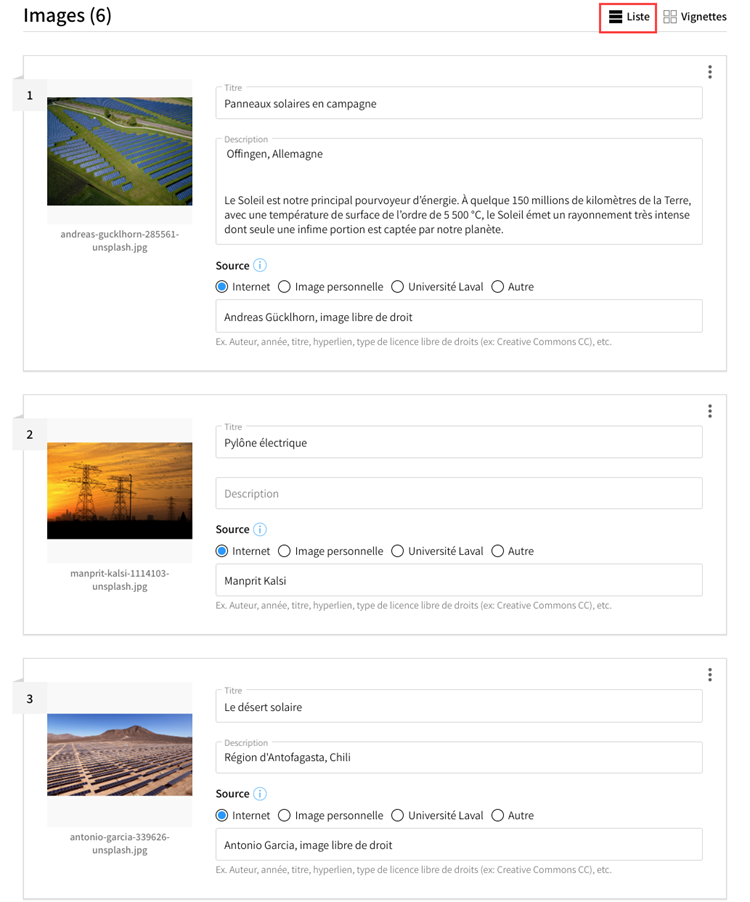Screen dimensions: 750x902
Task: Open the three-dot menu for Pylône électrique
Action: [x=710, y=411]
